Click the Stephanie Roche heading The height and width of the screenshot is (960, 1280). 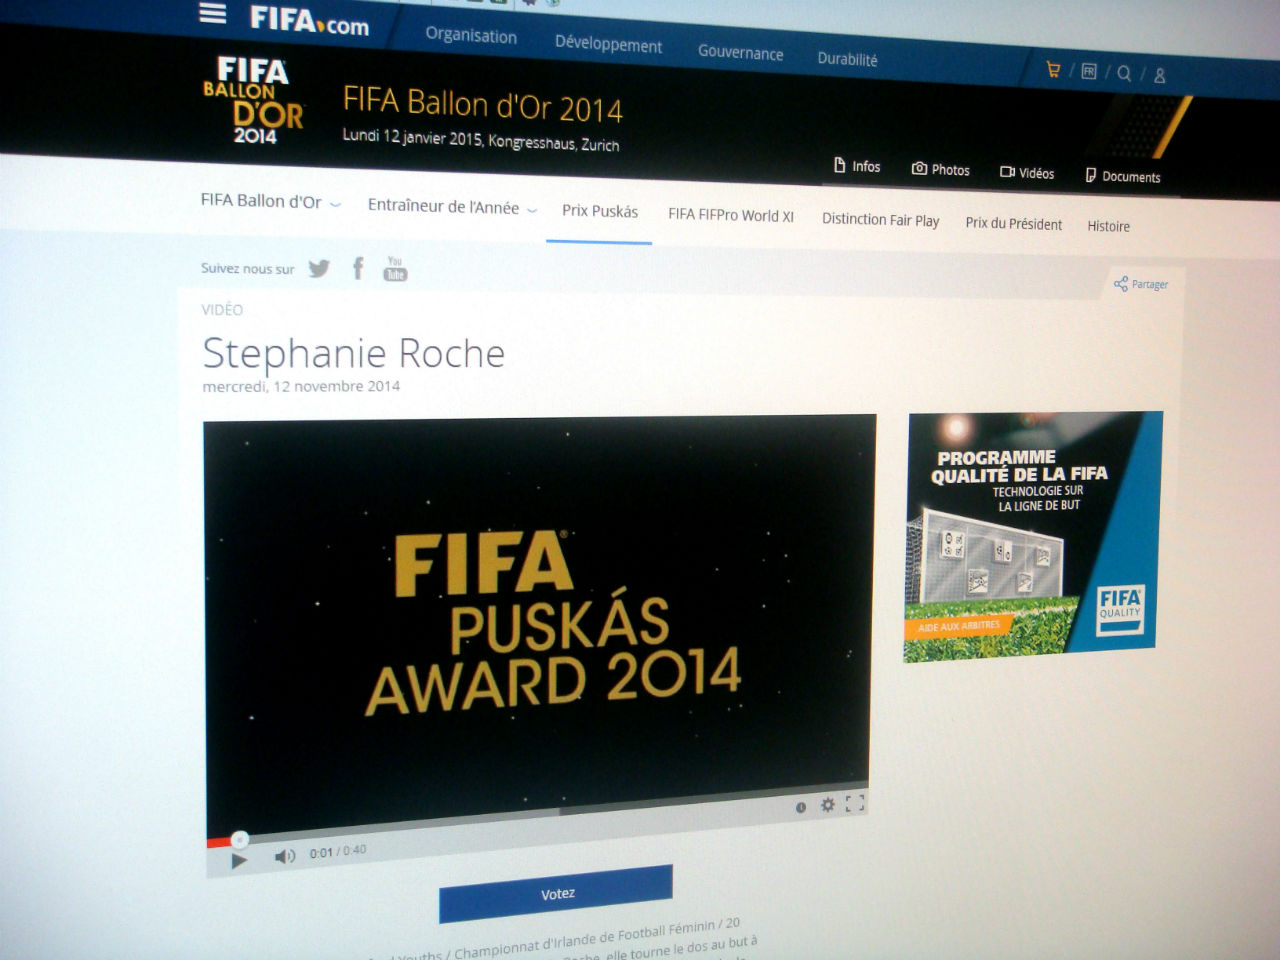[353, 353]
